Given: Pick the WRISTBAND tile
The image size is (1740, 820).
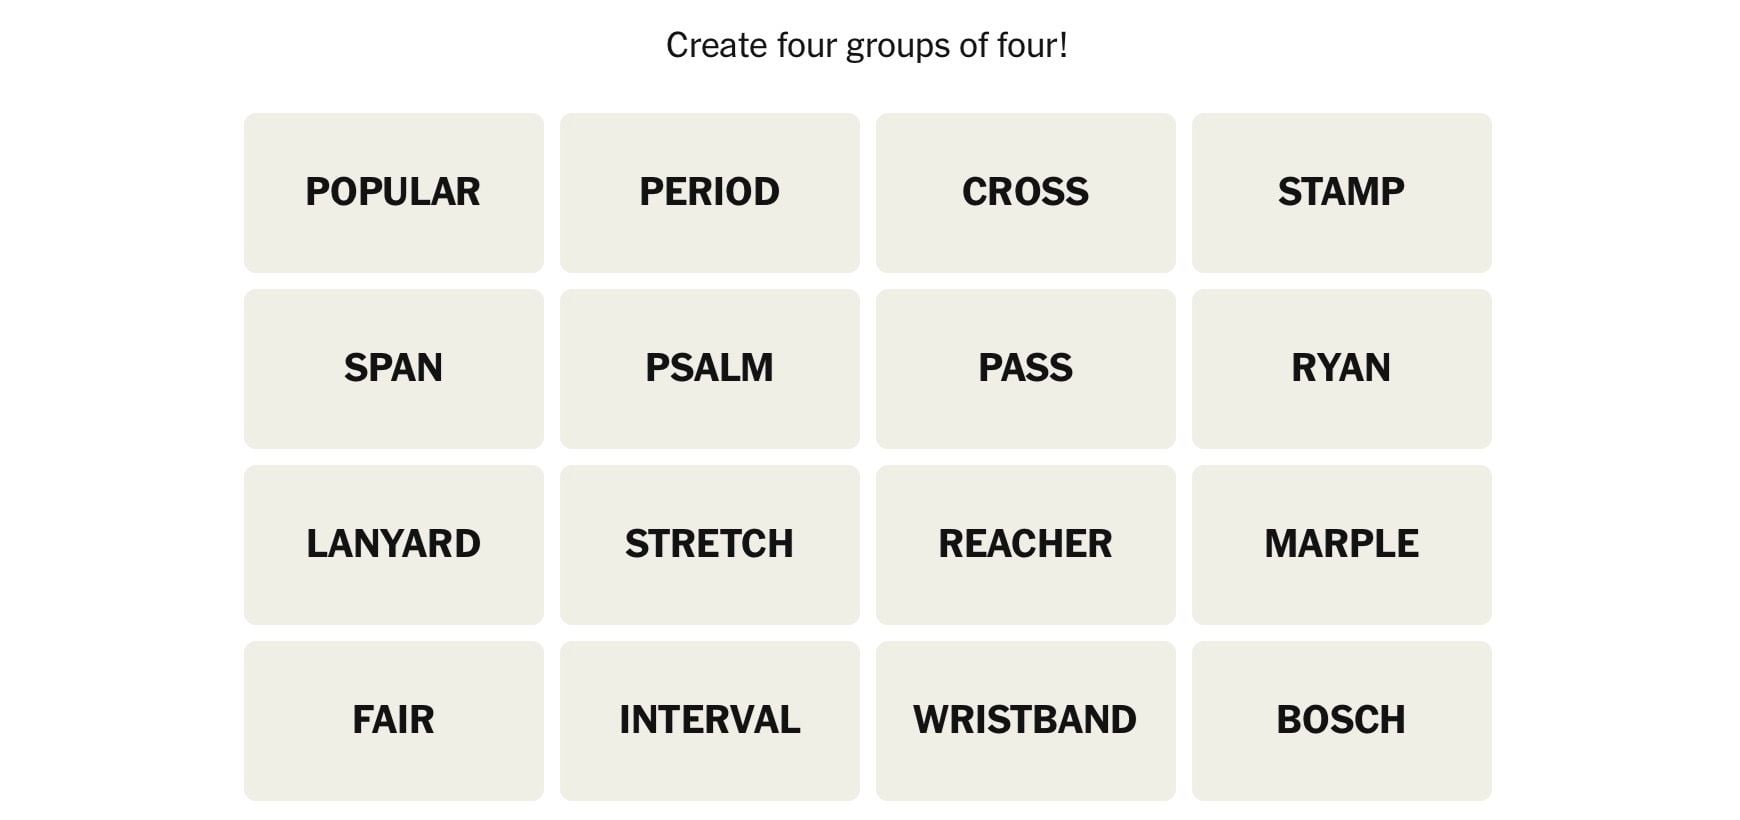Looking at the screenshot, I should coord(1025,720).
